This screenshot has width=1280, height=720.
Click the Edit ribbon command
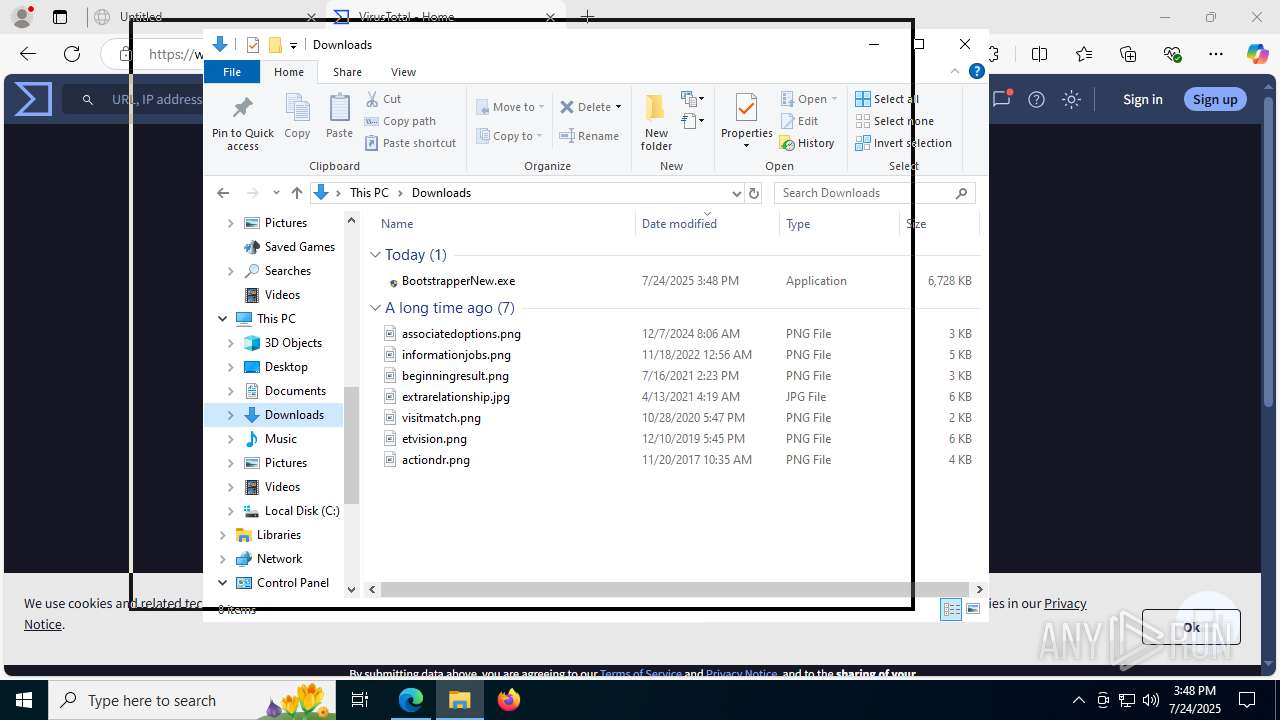pos(799,121)
